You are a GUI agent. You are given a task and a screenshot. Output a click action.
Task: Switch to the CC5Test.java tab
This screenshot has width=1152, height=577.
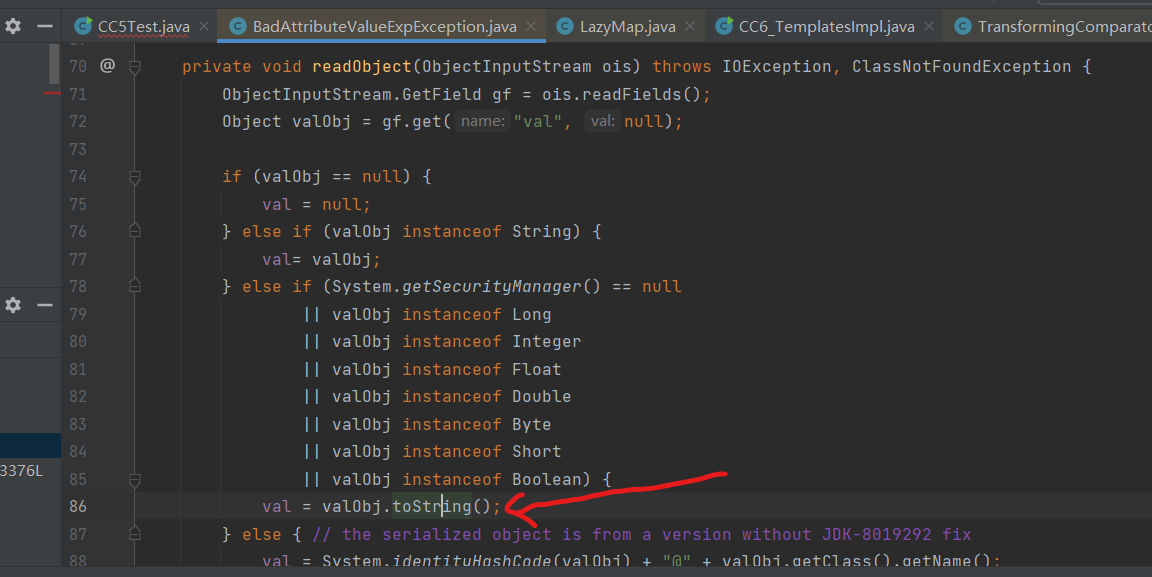click(143, 27)
